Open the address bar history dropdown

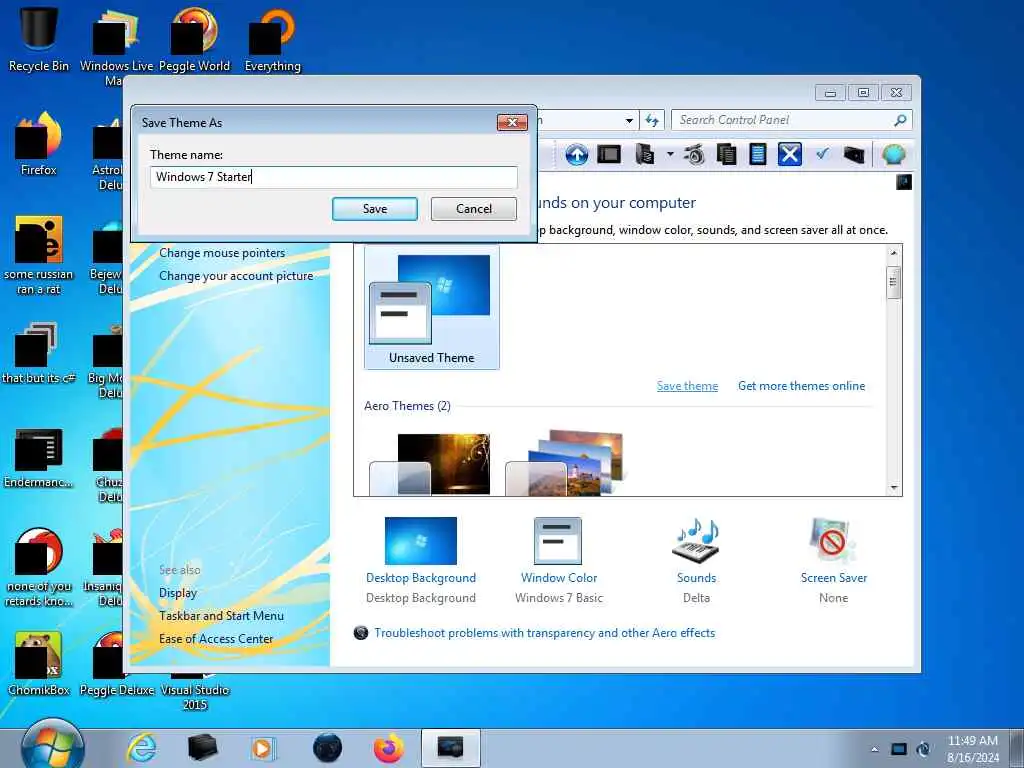click(629, 120)
